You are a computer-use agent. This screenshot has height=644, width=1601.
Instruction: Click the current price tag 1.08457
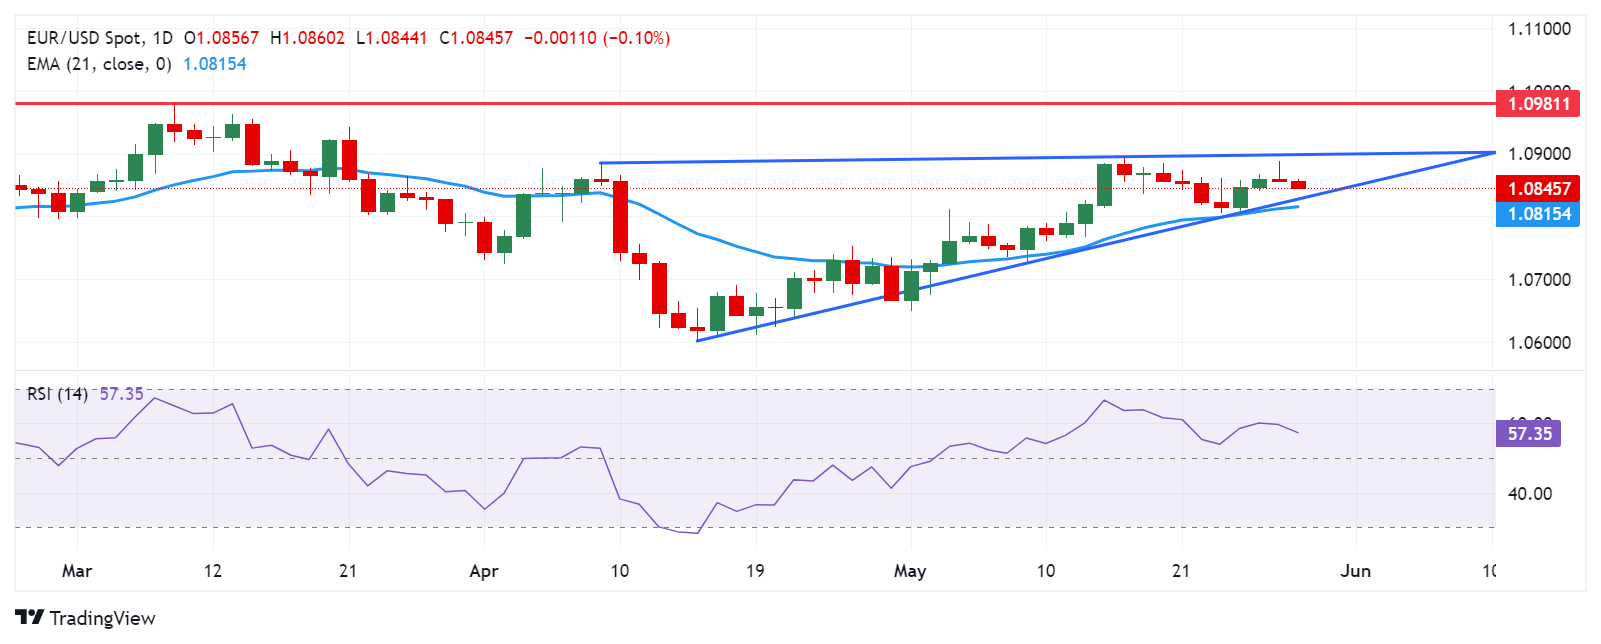point(1538,188)
